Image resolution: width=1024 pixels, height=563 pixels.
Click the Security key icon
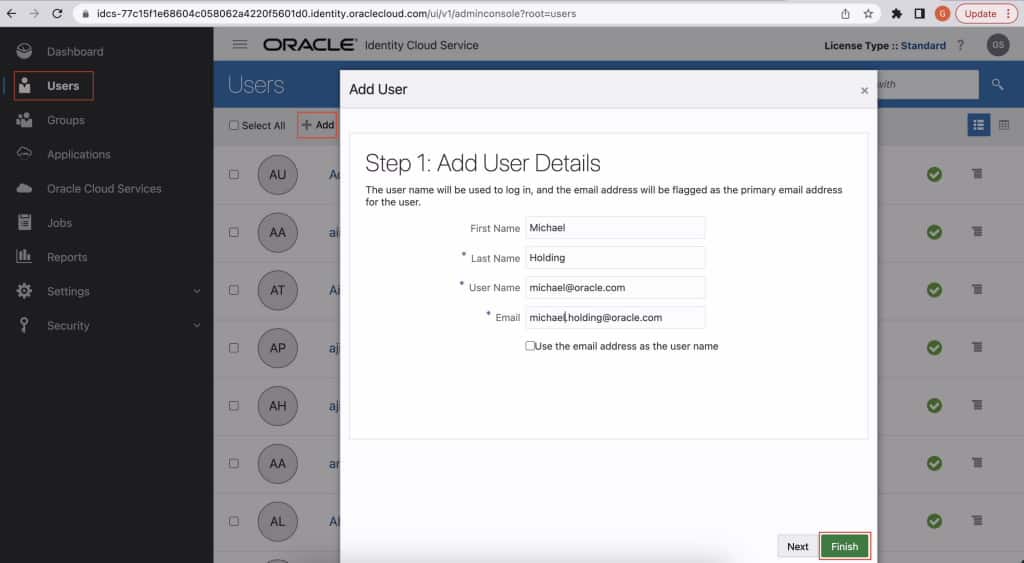(24, 325)
